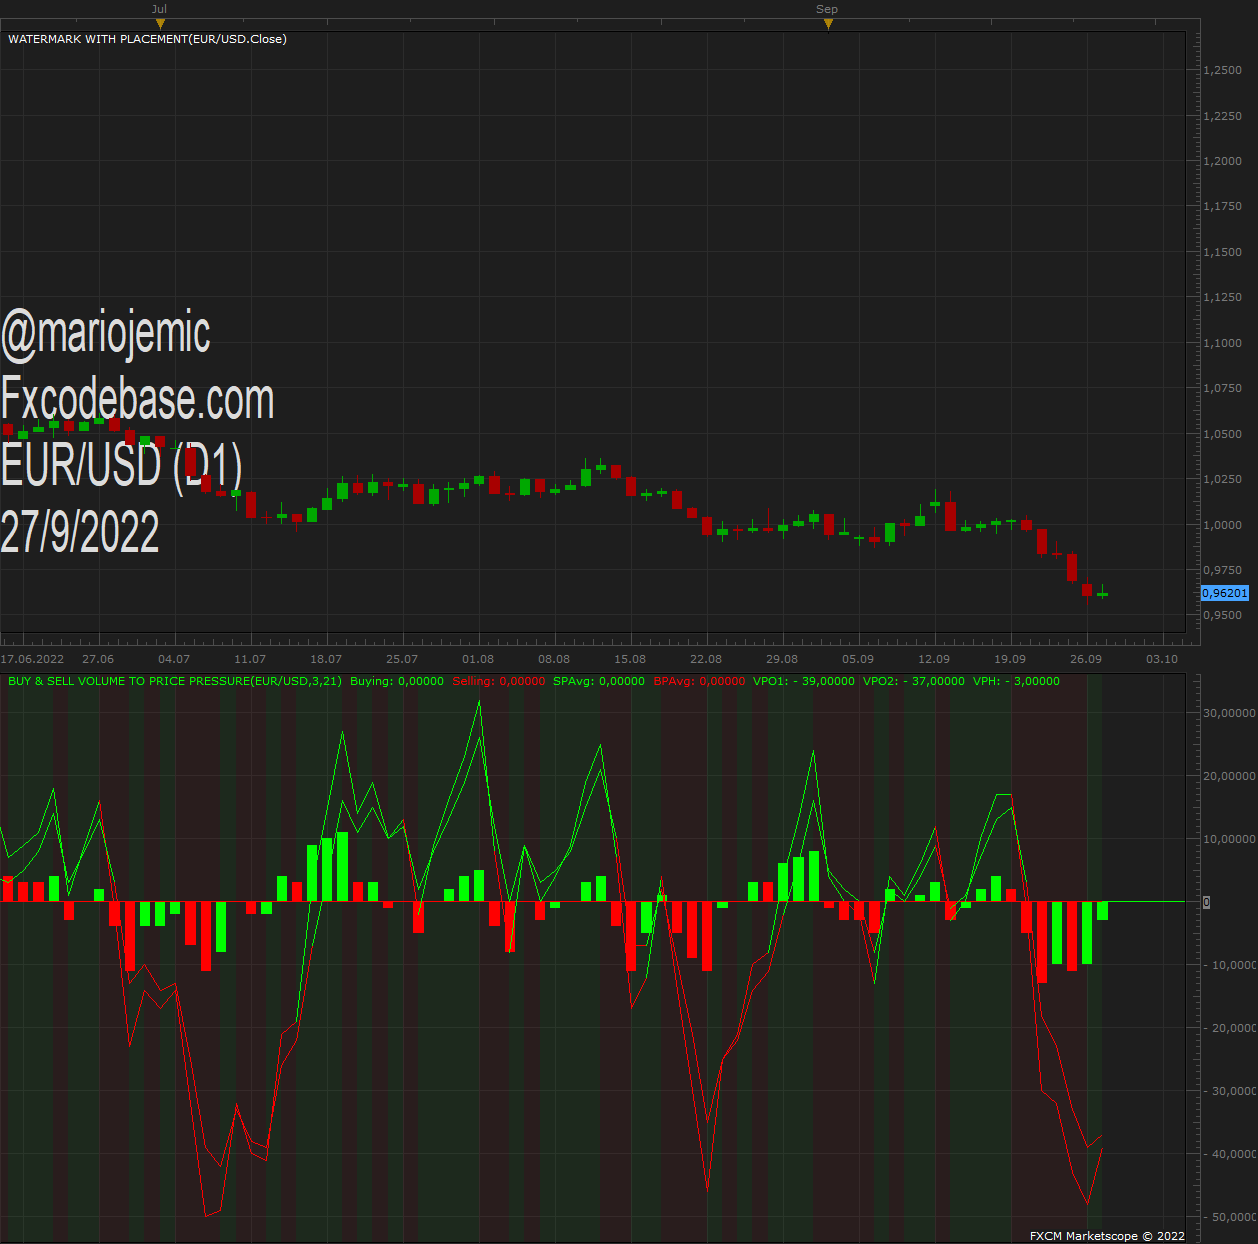The height and width of the screenshot is (1244, 1258).
Task: Click the 1,2500 price axis label
Action: 1223,70
